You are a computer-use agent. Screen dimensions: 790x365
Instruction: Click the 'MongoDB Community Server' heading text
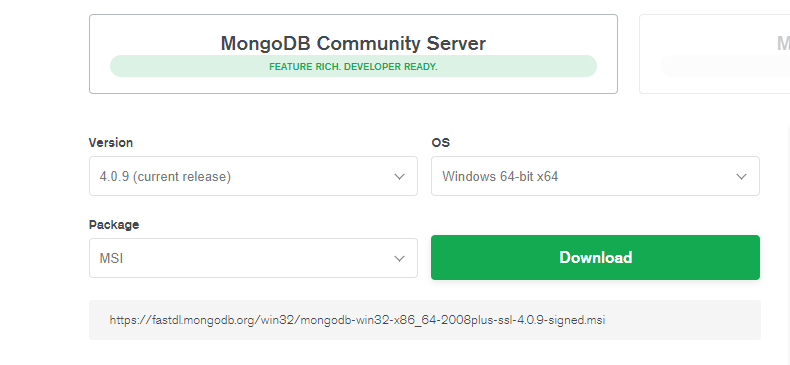(x=353, y=43)
